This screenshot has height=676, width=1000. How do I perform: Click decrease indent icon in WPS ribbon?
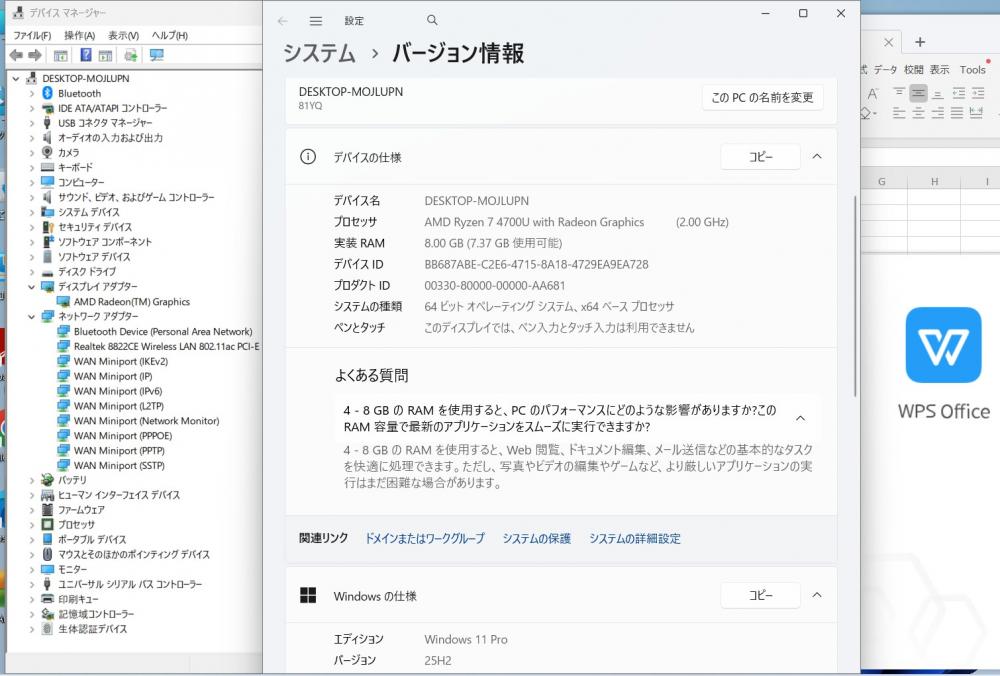coord(959,93)
